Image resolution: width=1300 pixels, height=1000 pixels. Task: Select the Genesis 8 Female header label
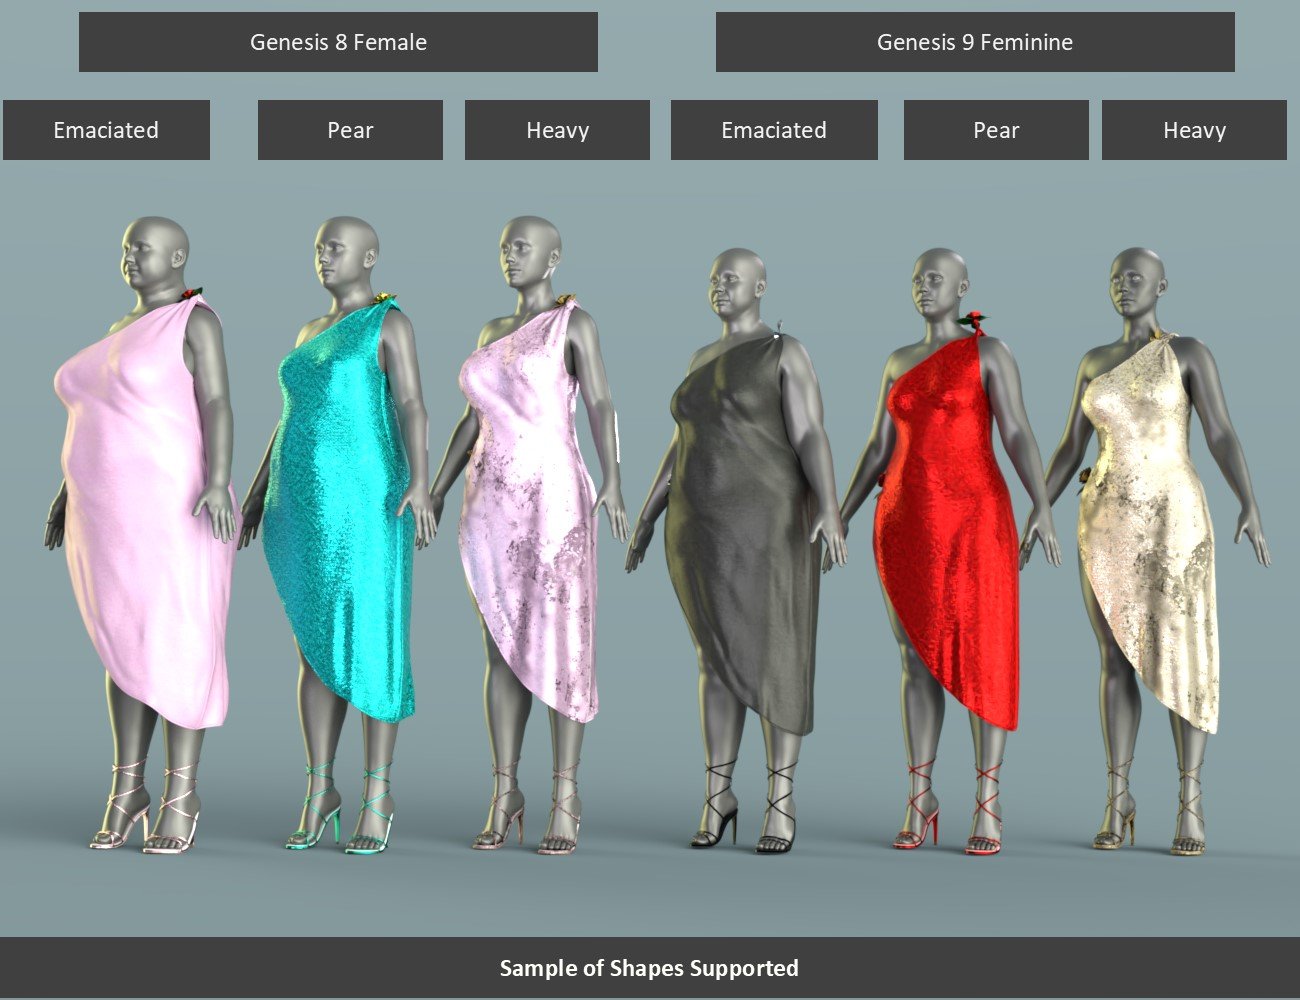click(x=338, y=42)
